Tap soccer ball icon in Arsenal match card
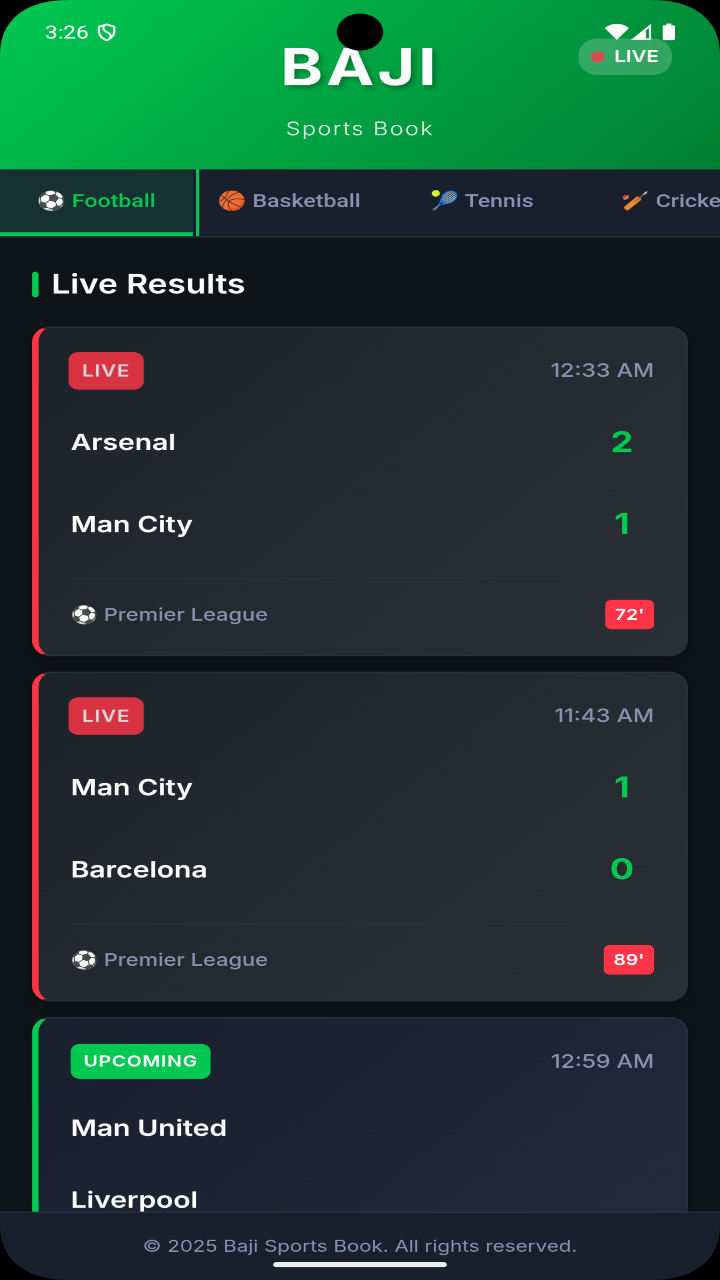 point(84,614)
